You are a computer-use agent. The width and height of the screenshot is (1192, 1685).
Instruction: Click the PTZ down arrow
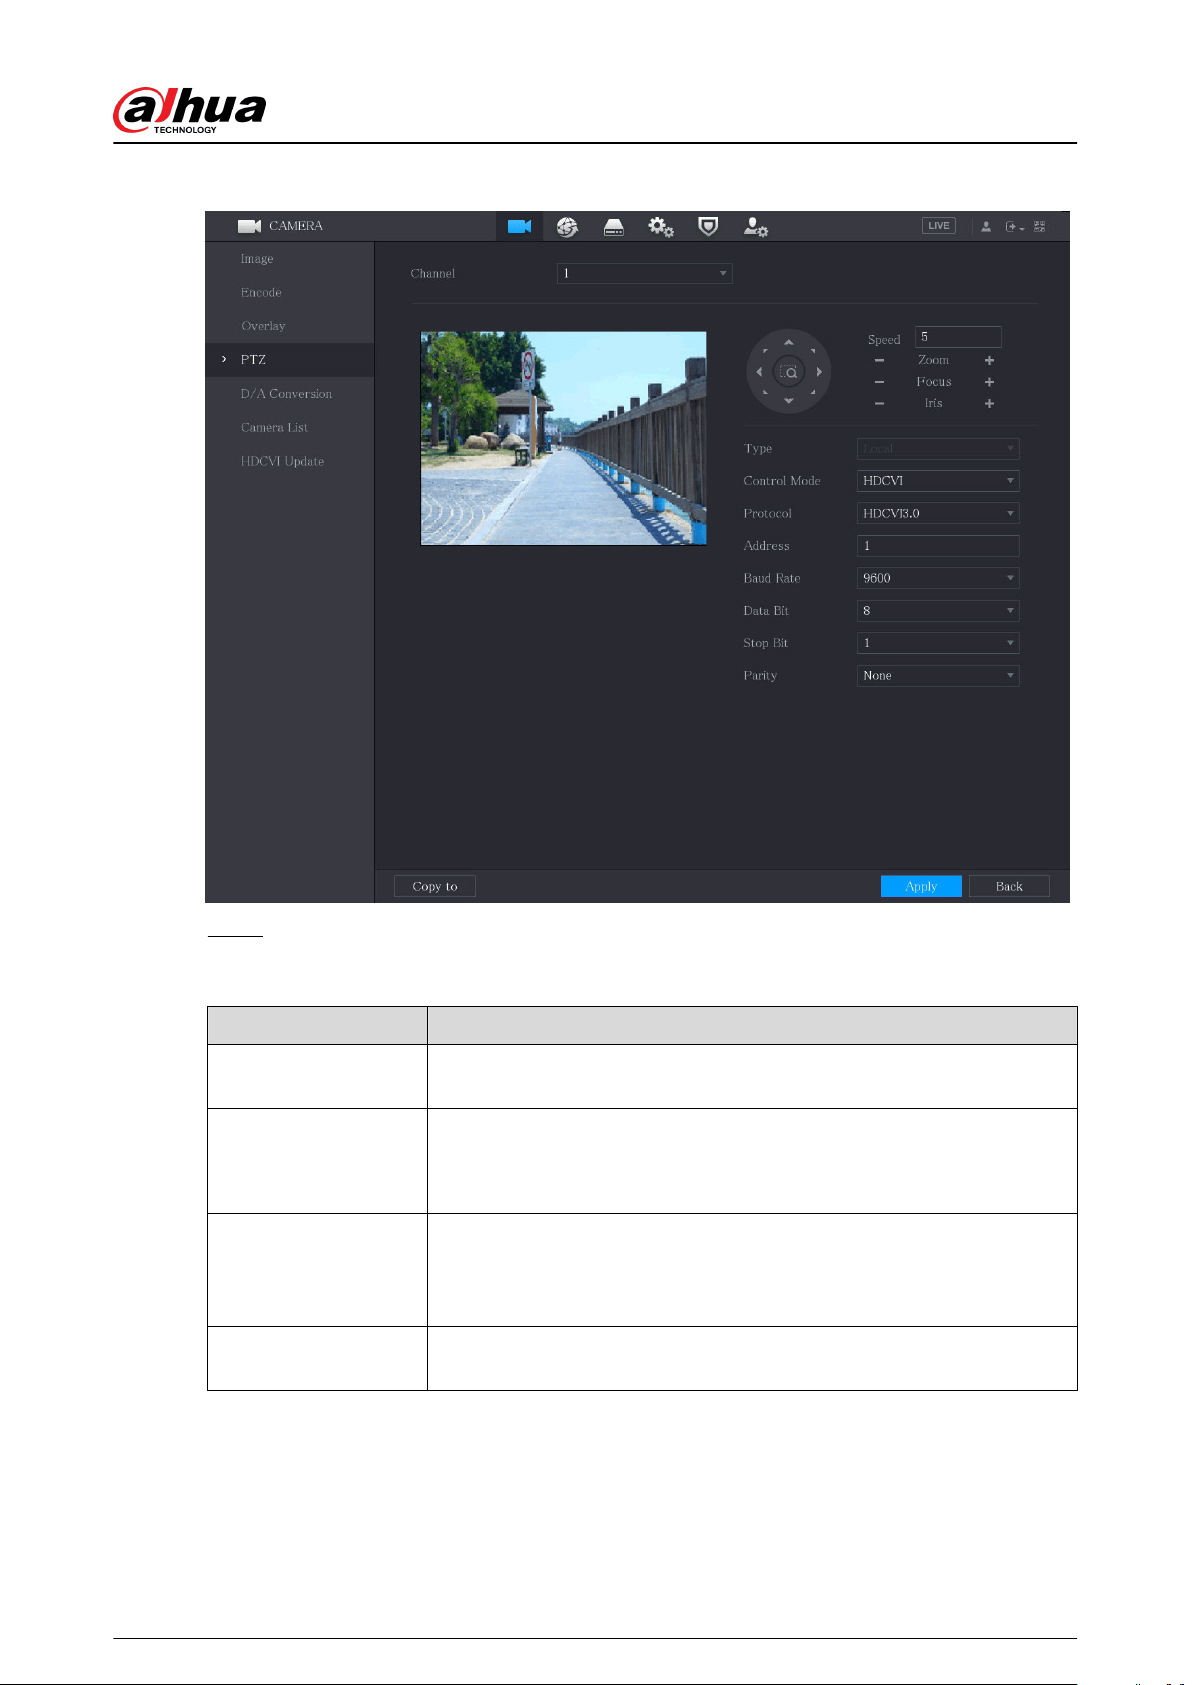tap(788, 401)
